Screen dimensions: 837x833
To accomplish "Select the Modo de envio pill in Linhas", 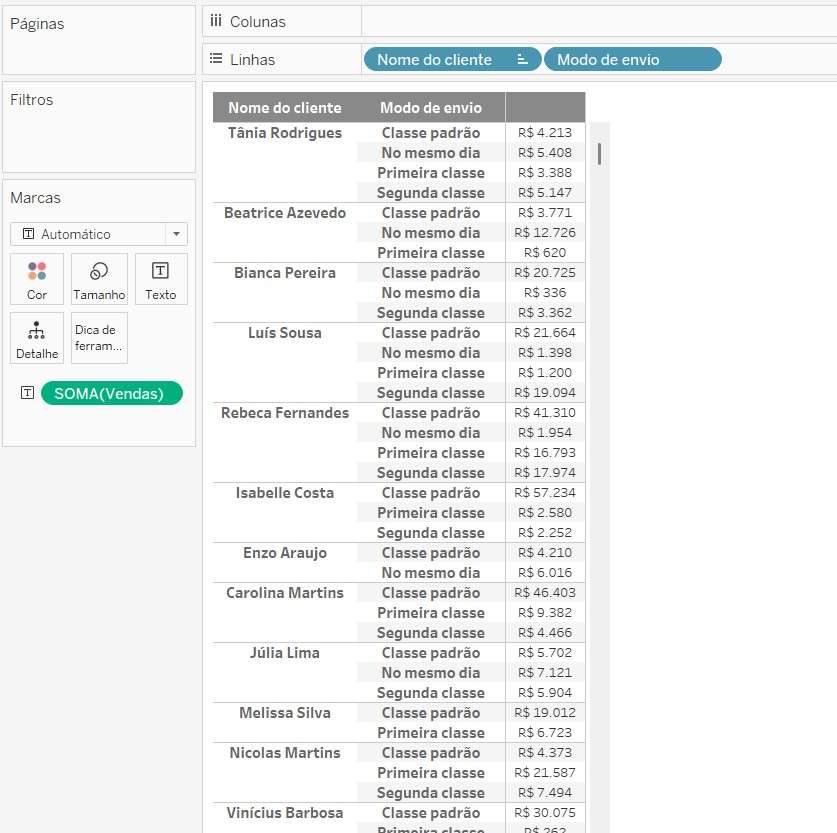I will (631, 60).
